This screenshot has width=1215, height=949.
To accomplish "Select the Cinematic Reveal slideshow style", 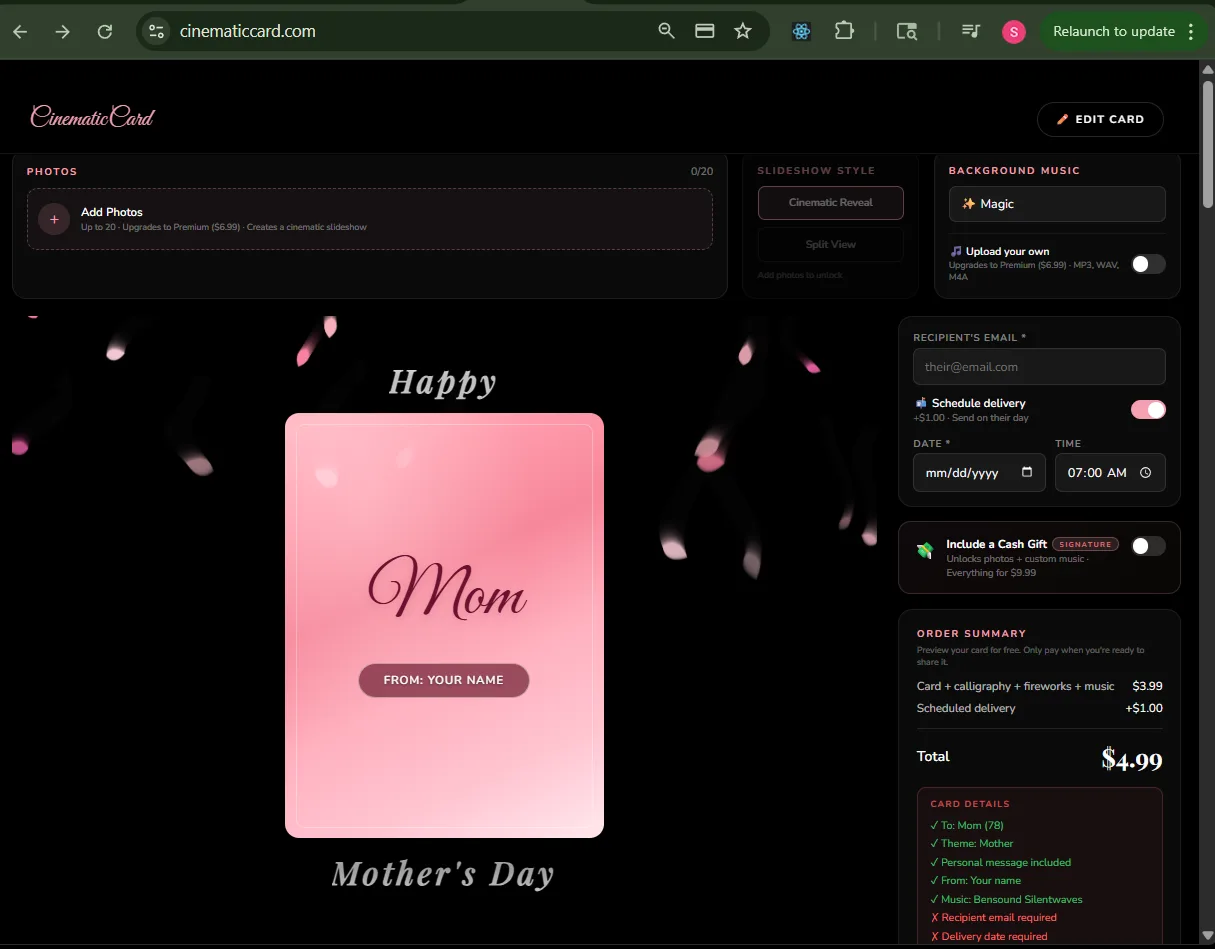I will [830, 202].
